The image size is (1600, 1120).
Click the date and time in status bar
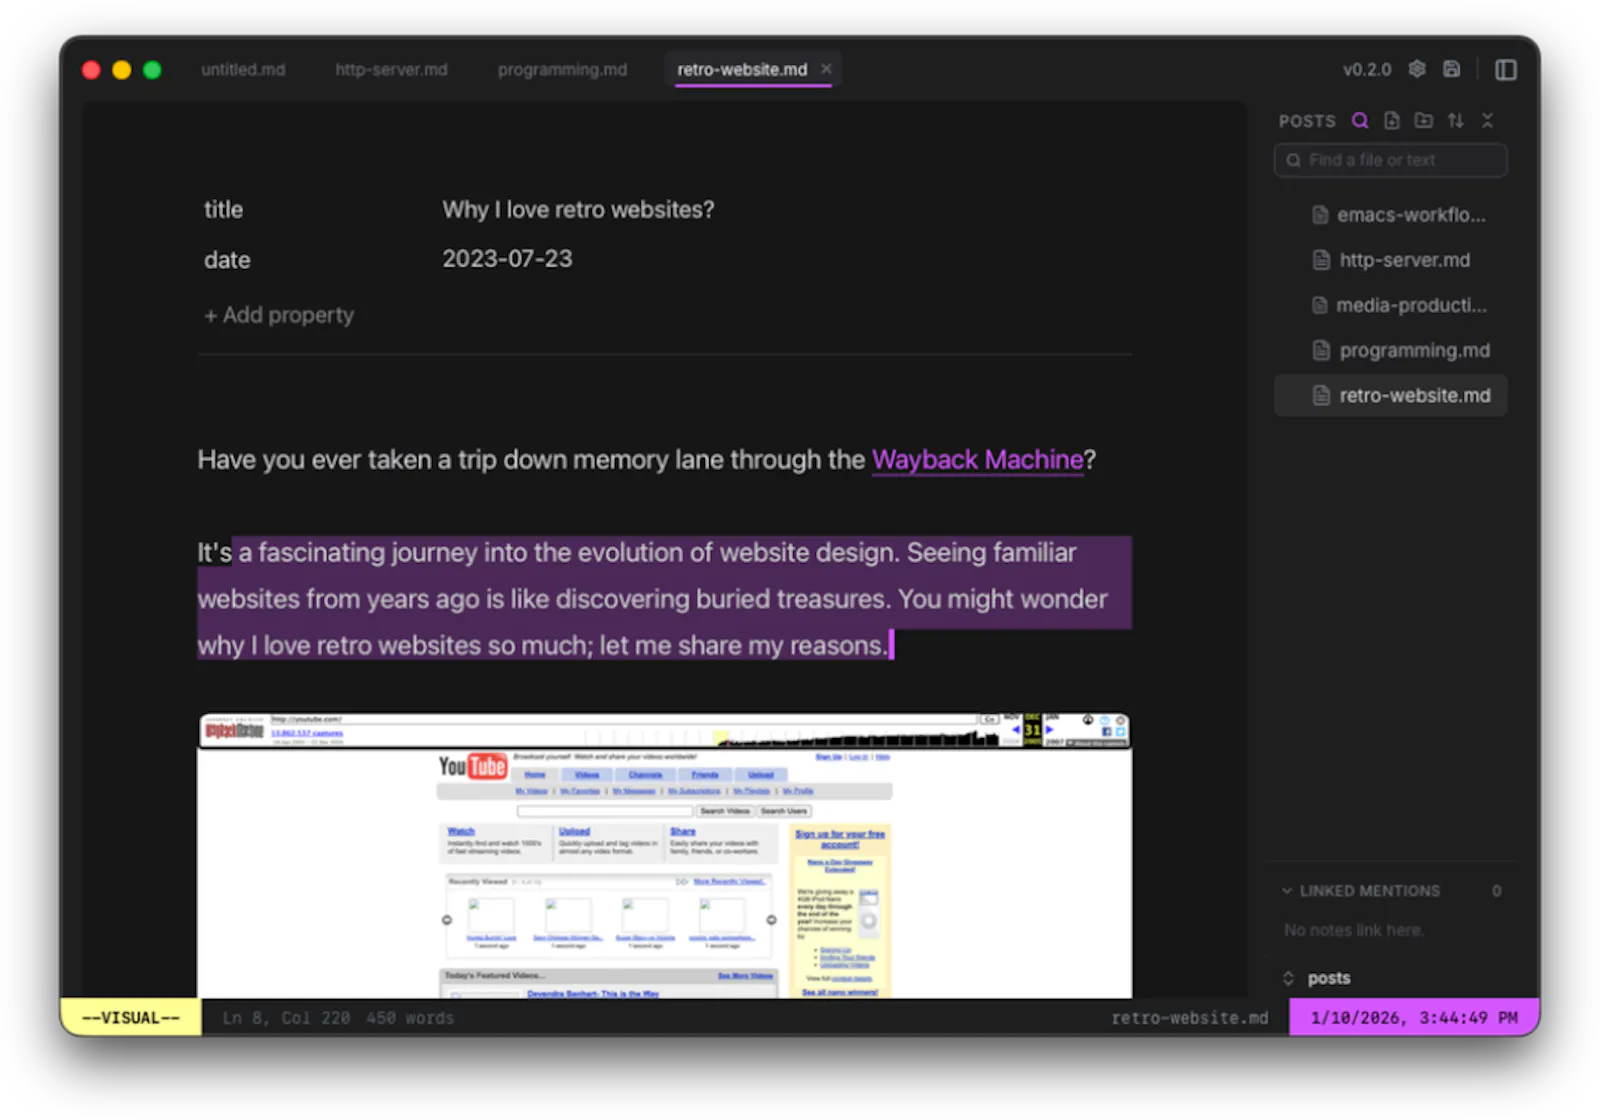1413,1018
